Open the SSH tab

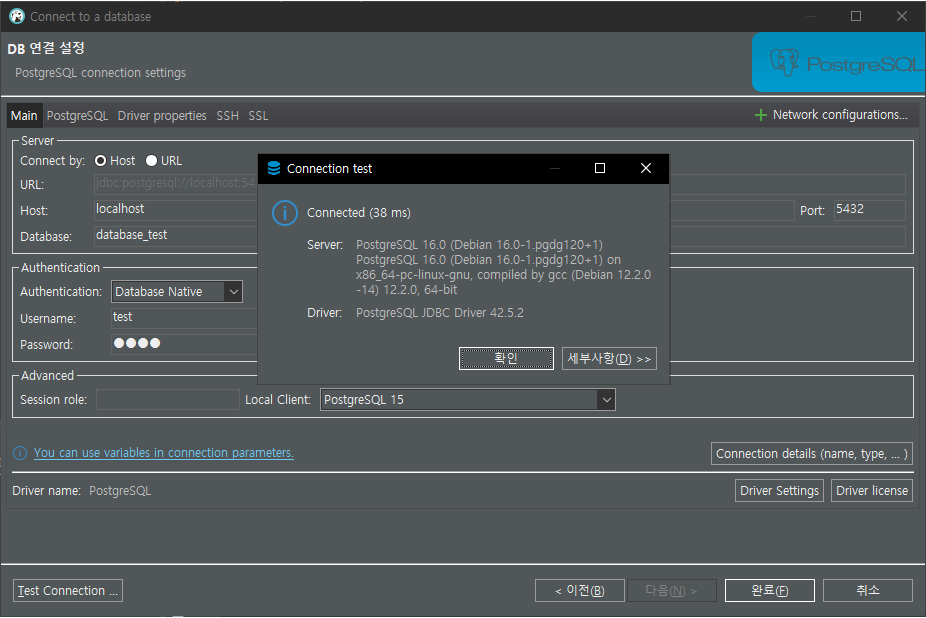(227, 116)
